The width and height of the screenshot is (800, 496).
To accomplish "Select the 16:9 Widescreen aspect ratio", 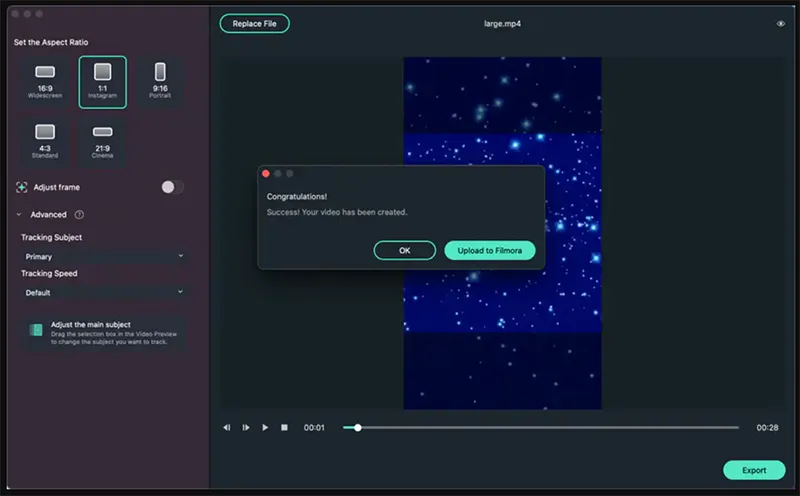I will [x=45, y=81].
